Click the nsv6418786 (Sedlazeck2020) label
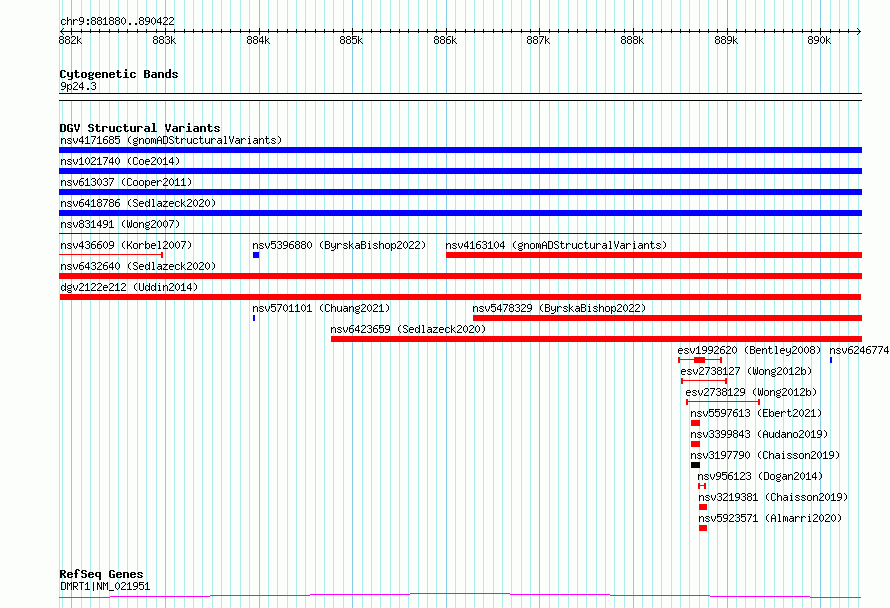The image size is (890, 608). click(138, 203)
